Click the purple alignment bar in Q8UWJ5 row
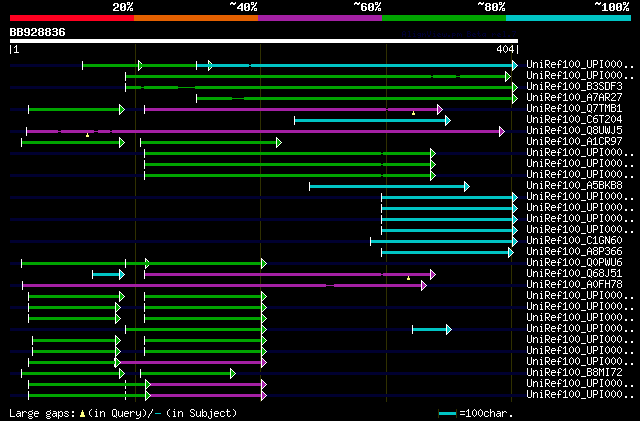The image size is (640, 421). coord(263,131)
